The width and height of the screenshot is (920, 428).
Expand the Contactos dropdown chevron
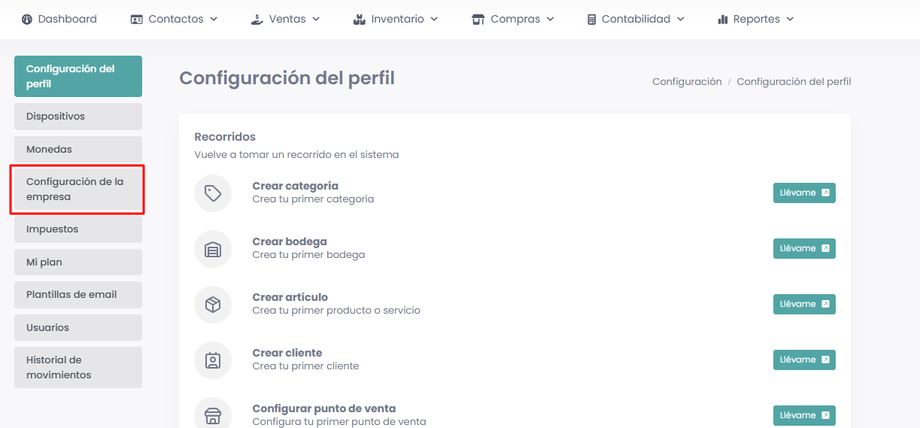point(214,19)
